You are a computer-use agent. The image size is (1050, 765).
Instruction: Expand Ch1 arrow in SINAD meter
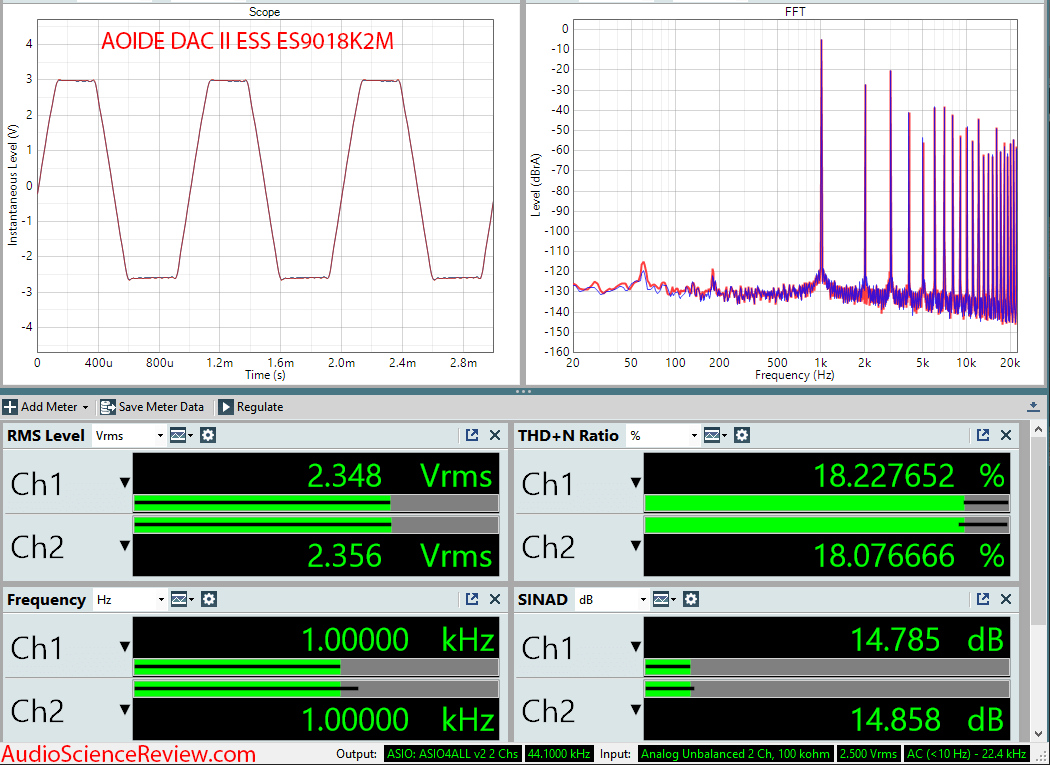click(x=635, y=646)
